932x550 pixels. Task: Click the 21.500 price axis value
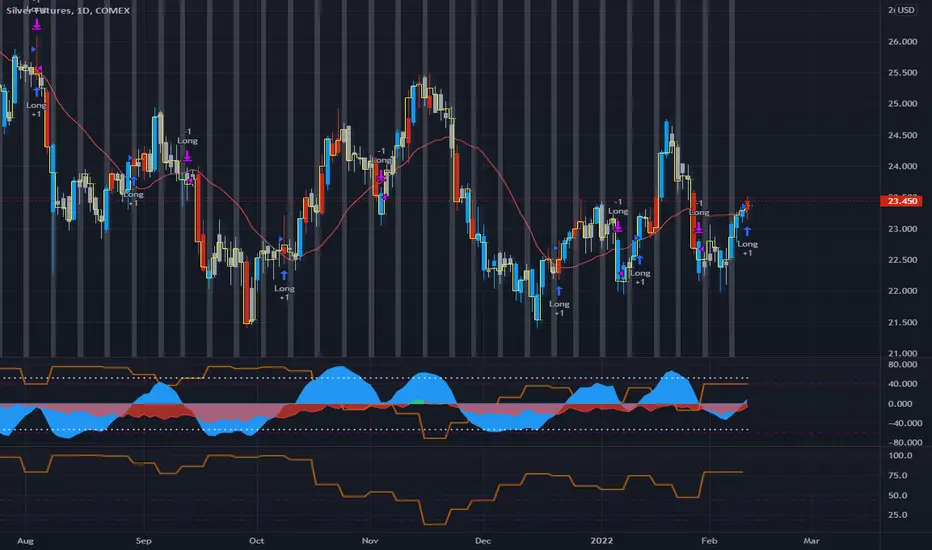pyautogui.click(x=902, y=322)
